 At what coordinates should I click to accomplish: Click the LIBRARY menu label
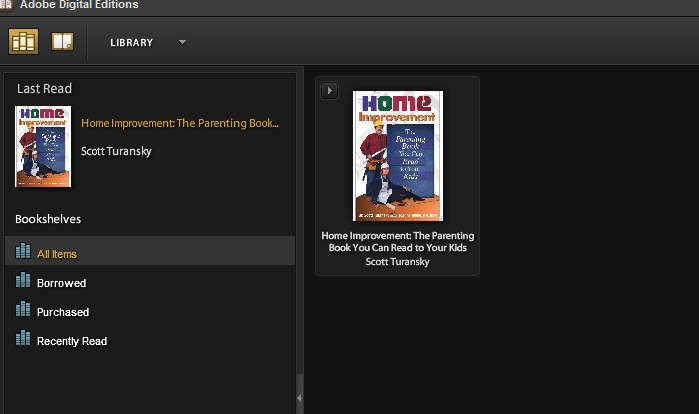pyautogui.click(x=132, y=42)
